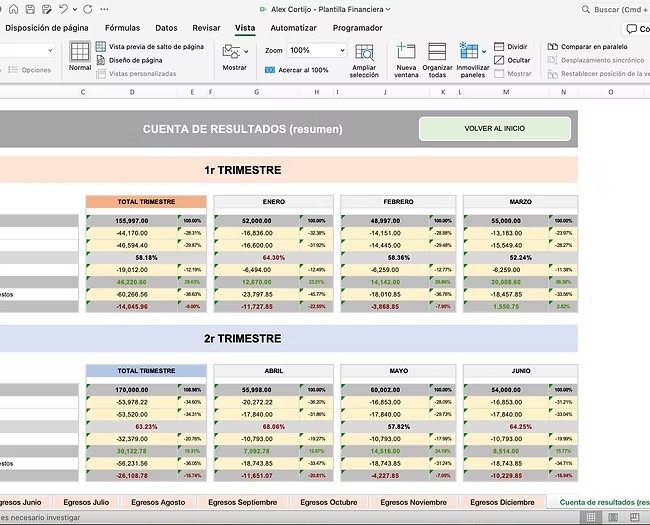
Task: Switch to Egresos Noviembre sheet tab
Action: [413, 502]
